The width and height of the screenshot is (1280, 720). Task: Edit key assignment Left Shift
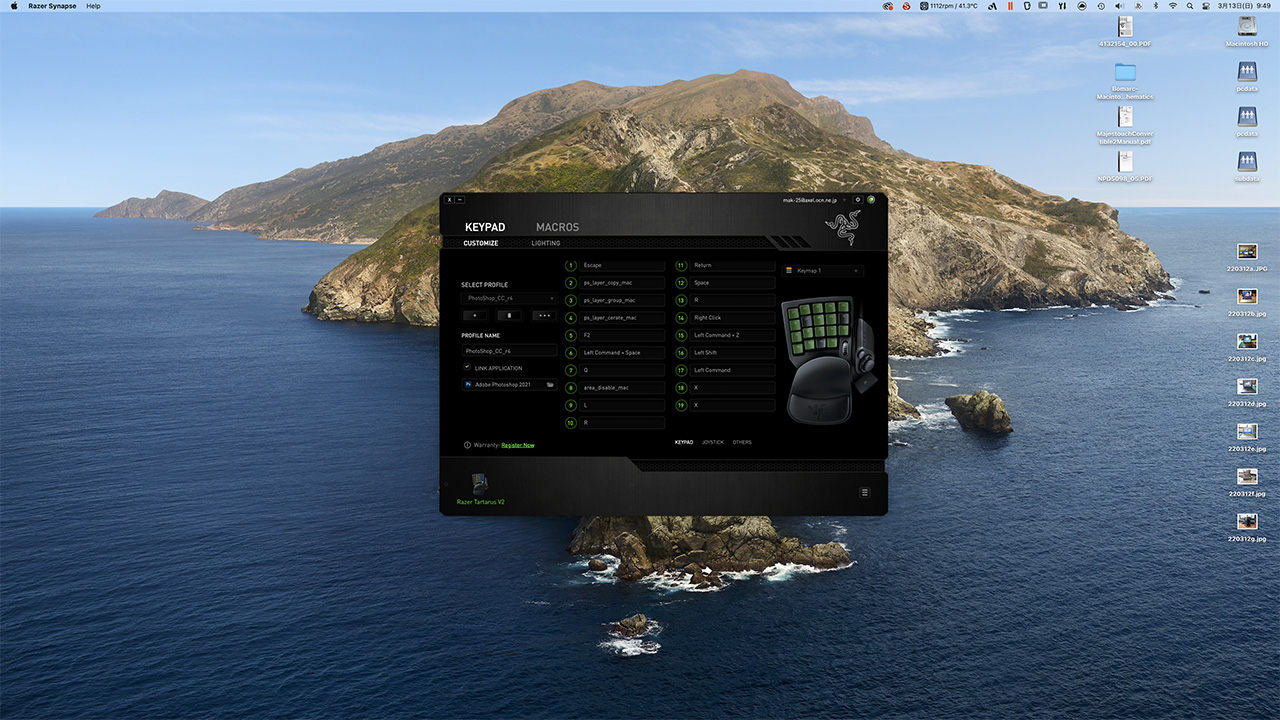click(733, 353)
